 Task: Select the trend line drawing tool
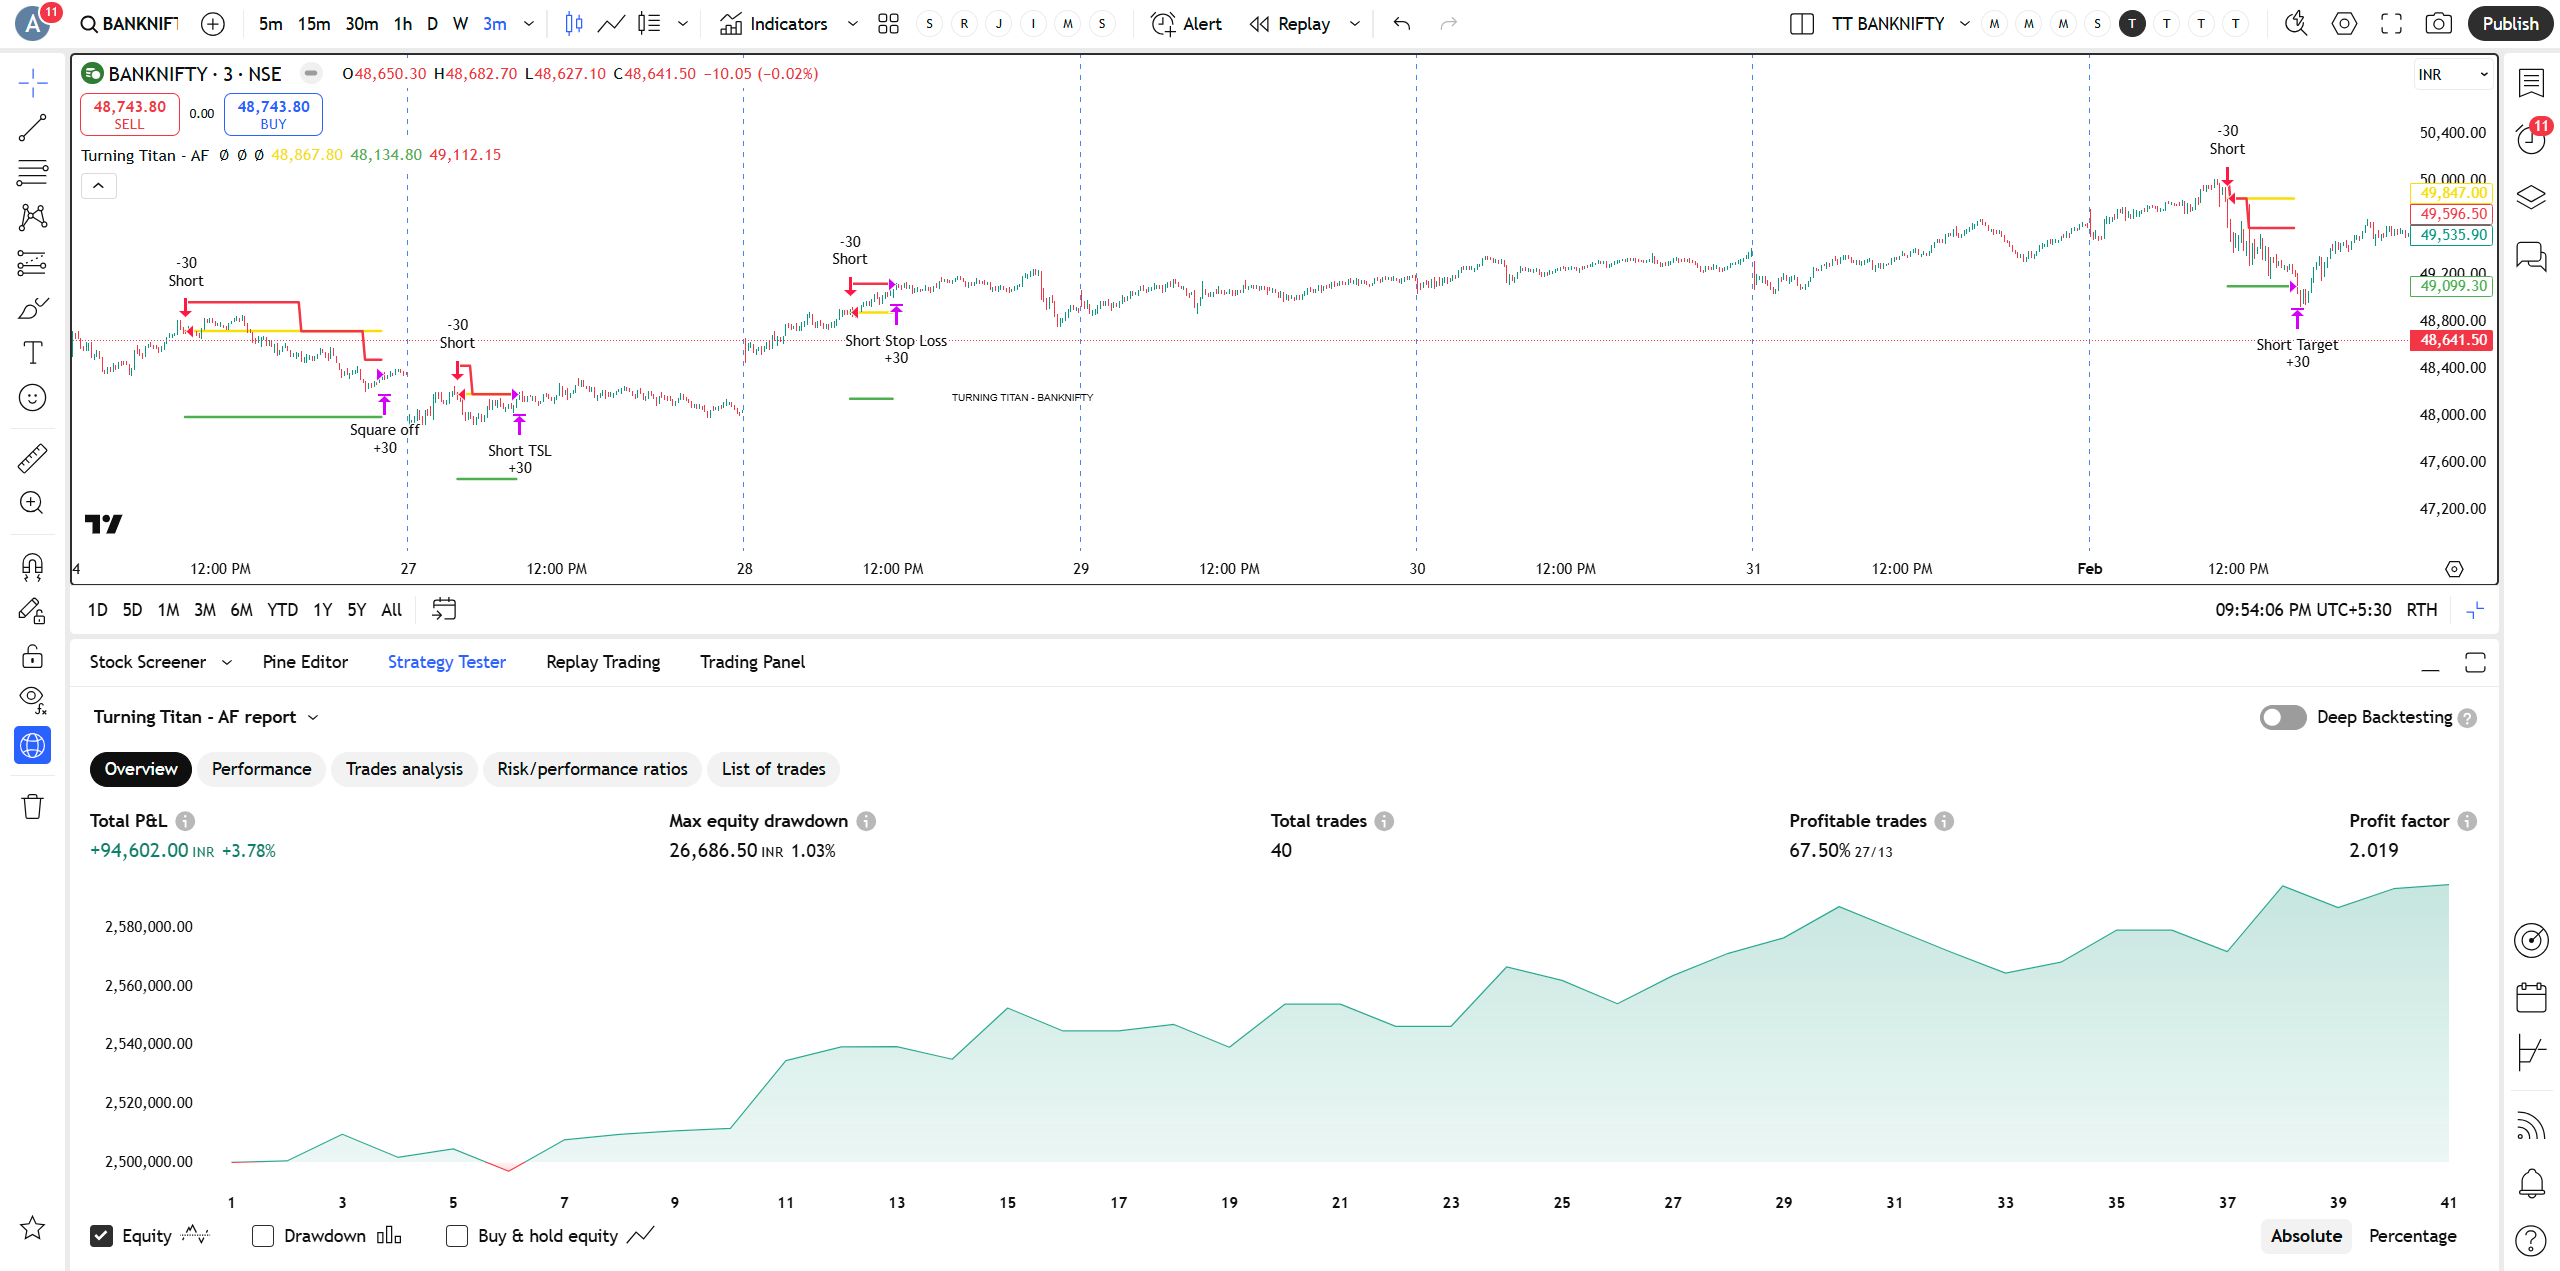pyautogui.click(x=33, y=128)
